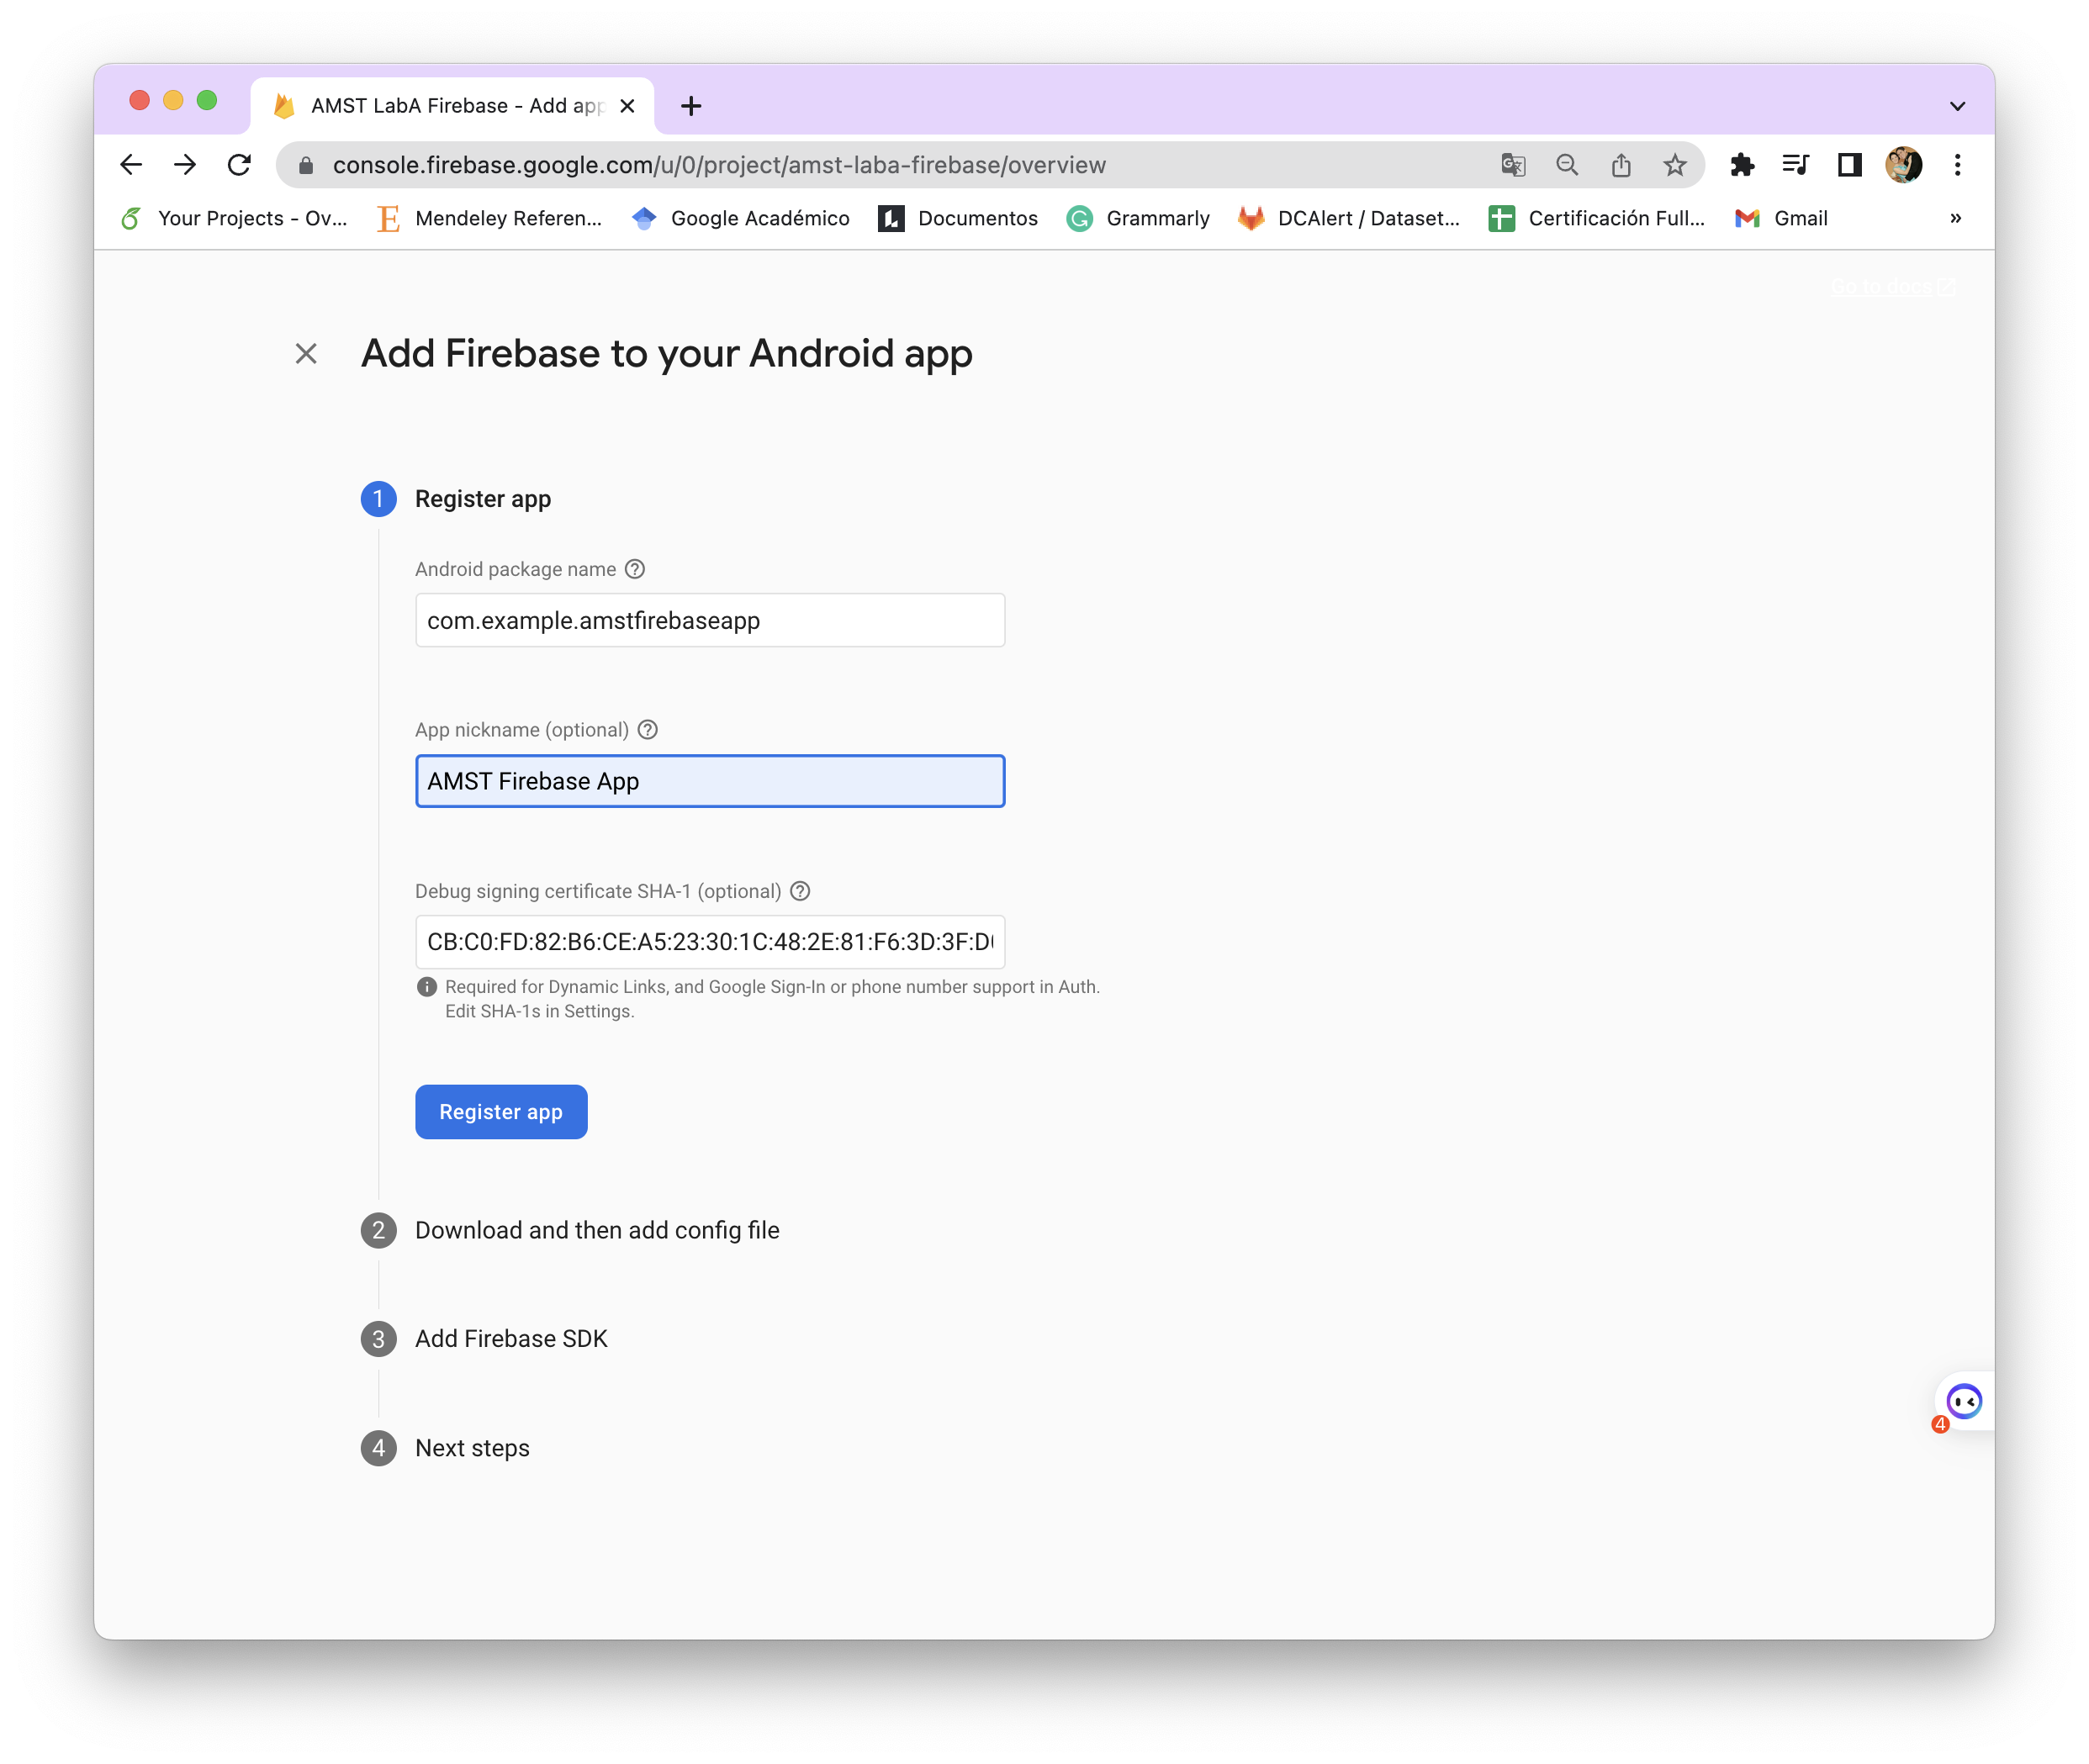Screen dimensions: 2089x1764
Task: Click the App nickname field
Action: 710,781
